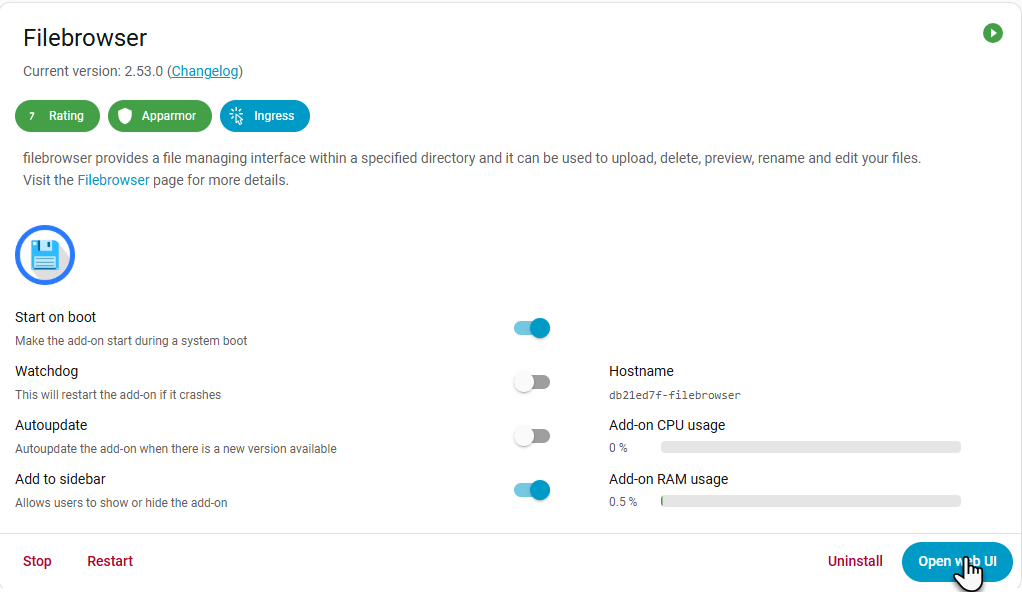The image size is (1022, 592).
Task: Disable Add to sidebar
Action: point(531,490)
